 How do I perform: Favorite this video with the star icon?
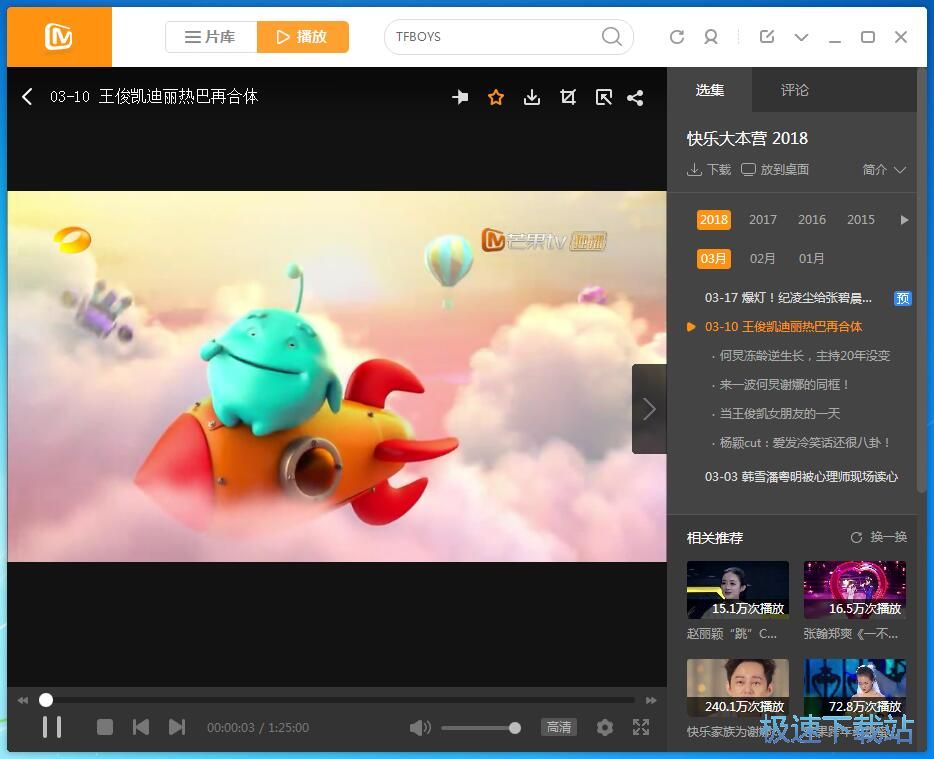point(496,97)
